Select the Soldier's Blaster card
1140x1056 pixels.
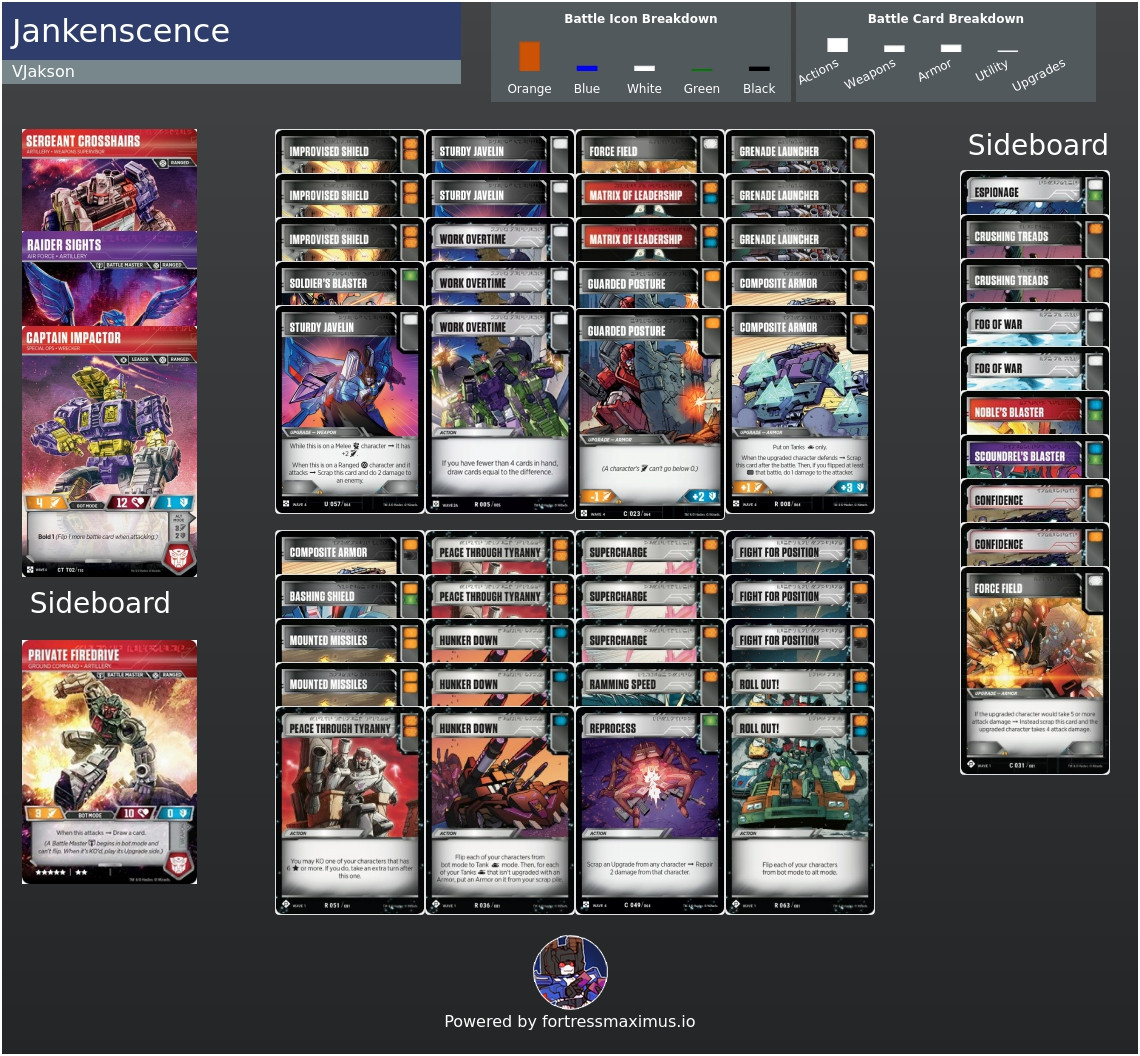(x=350, y=284)
